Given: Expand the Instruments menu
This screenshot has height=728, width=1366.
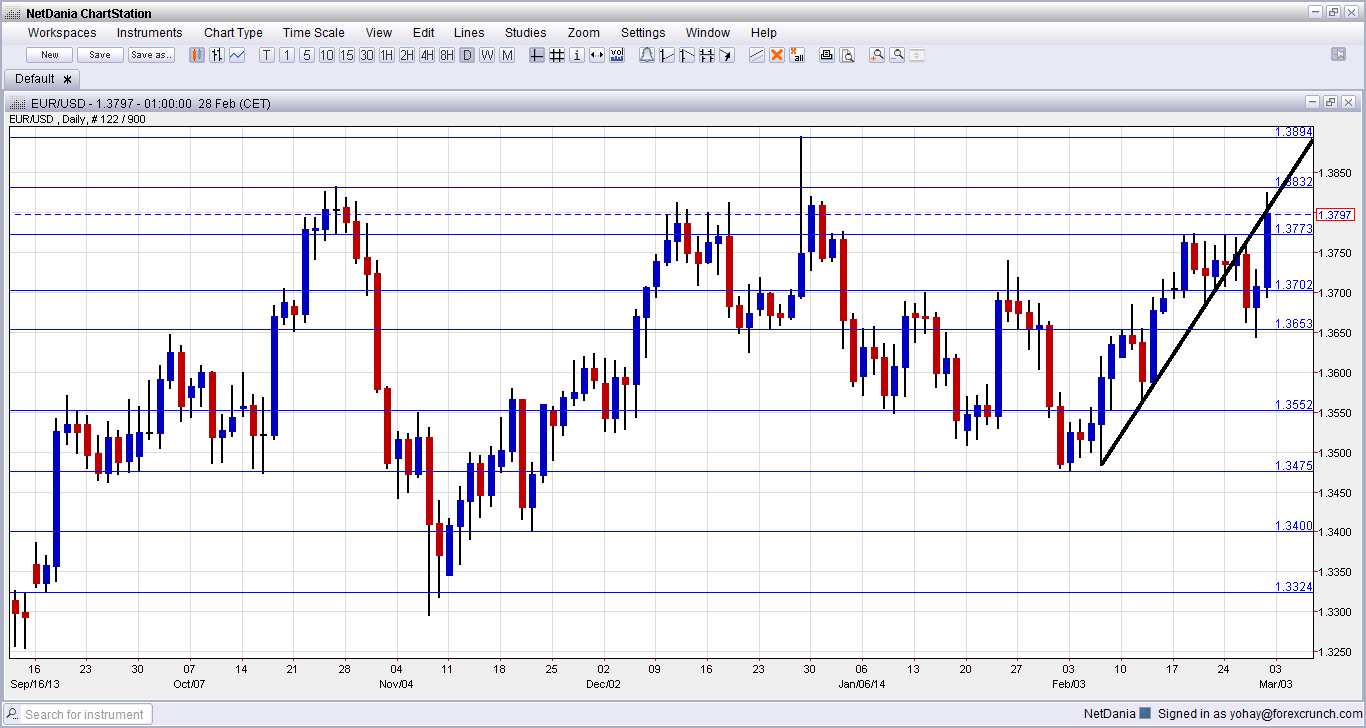Looking at the screenshot, I should coord(150,33).
